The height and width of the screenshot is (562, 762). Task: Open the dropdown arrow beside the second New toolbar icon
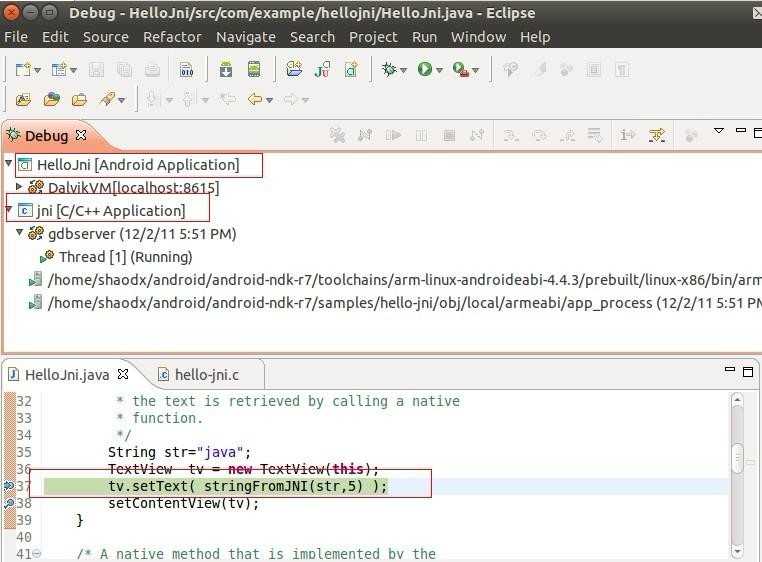pos(73,71)
